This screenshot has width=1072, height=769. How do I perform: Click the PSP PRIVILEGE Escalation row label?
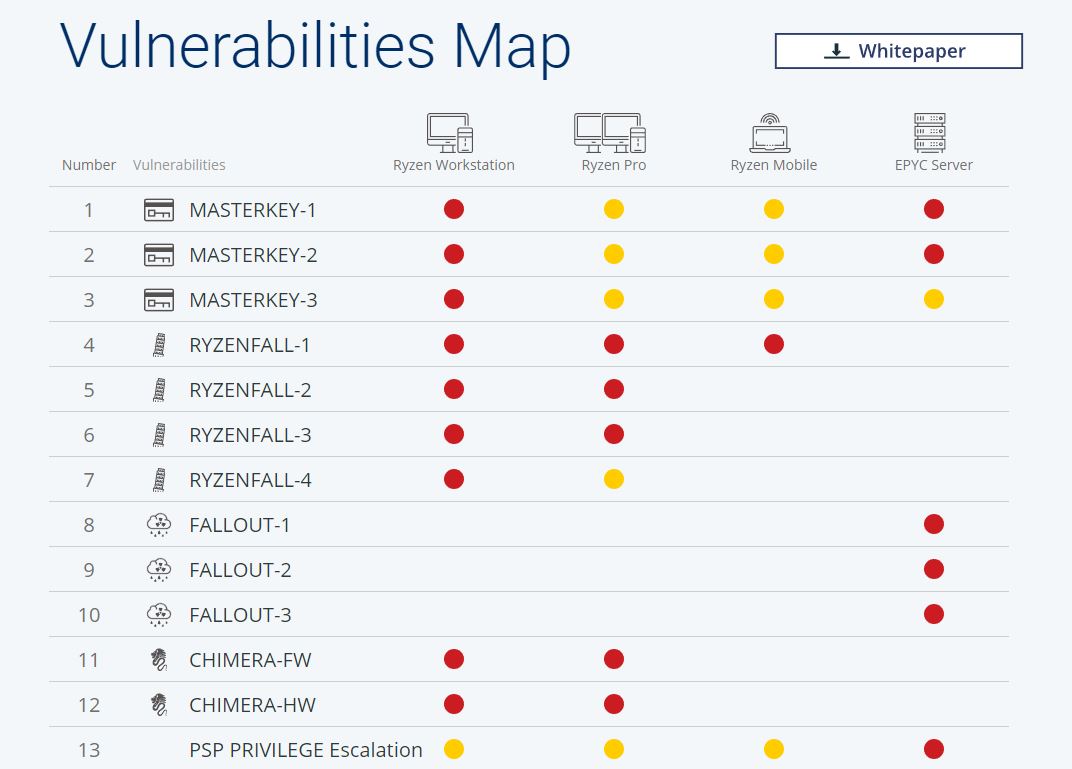306,750
